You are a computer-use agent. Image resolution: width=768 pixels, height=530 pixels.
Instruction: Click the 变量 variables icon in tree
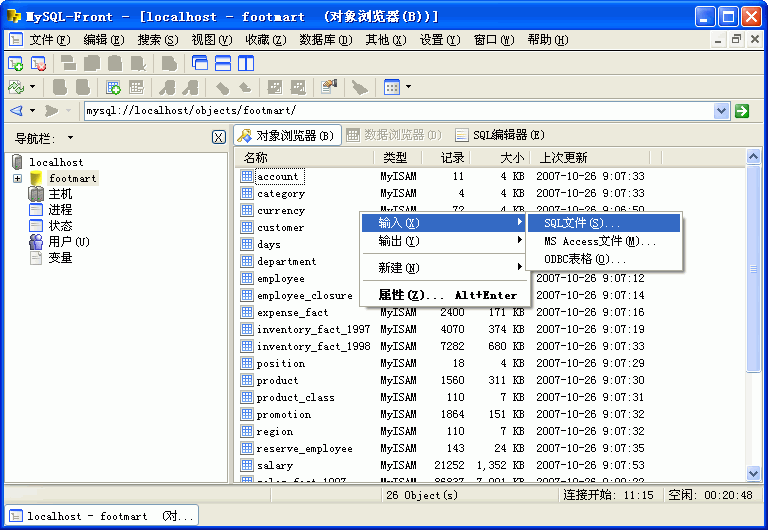click(x=36, y=258)
